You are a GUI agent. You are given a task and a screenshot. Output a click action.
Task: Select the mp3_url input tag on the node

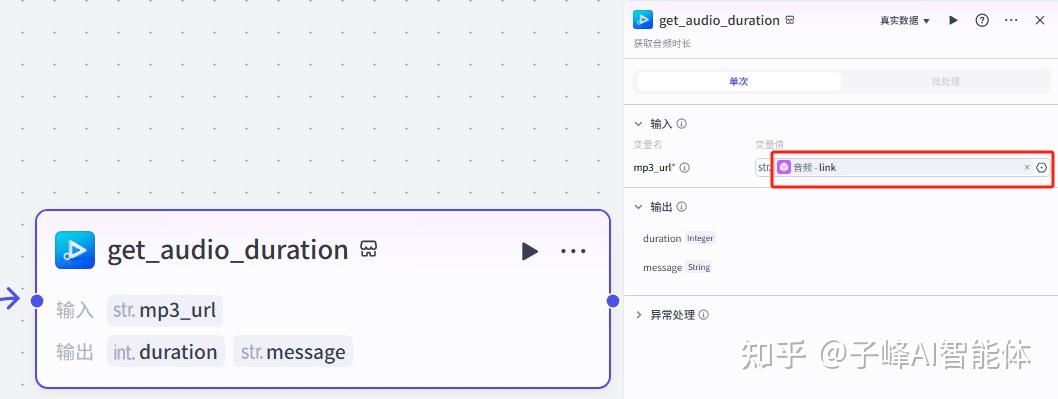pos(165,311)
